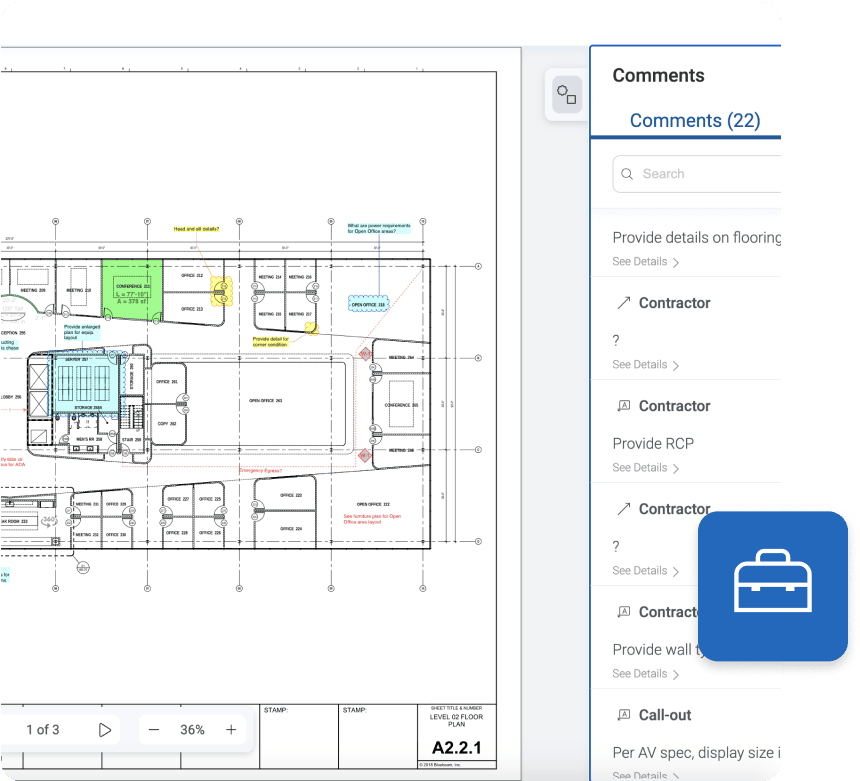
Task: Click the 360 photo marker on the floor plan
Action: (x=47, y=519)
